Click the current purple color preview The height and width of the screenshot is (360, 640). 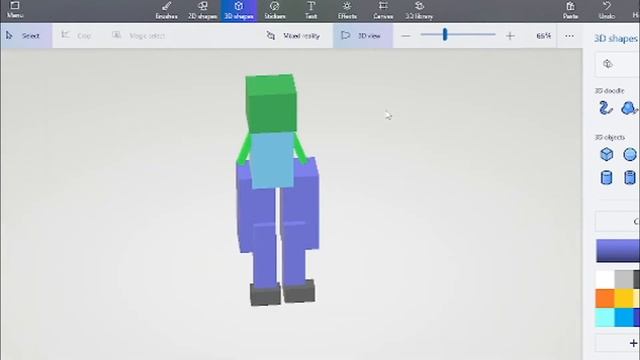pos(618,251)
